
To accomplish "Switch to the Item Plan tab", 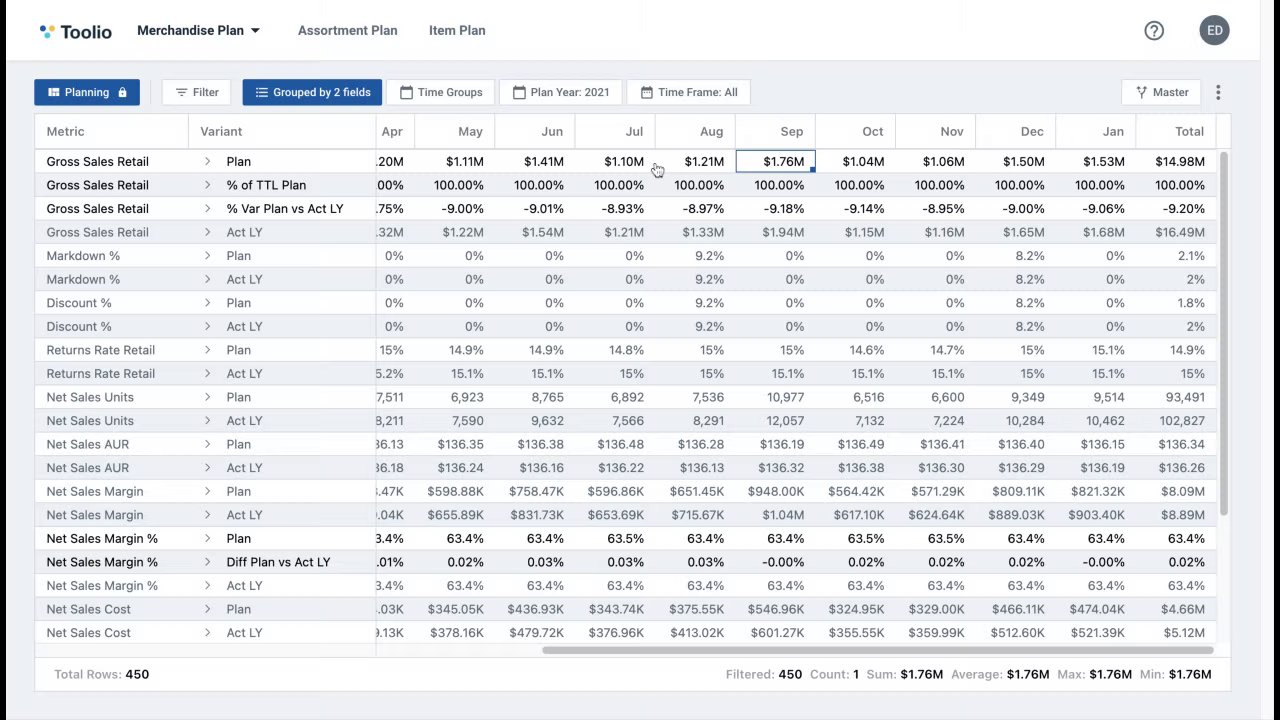I will point(457,31).
